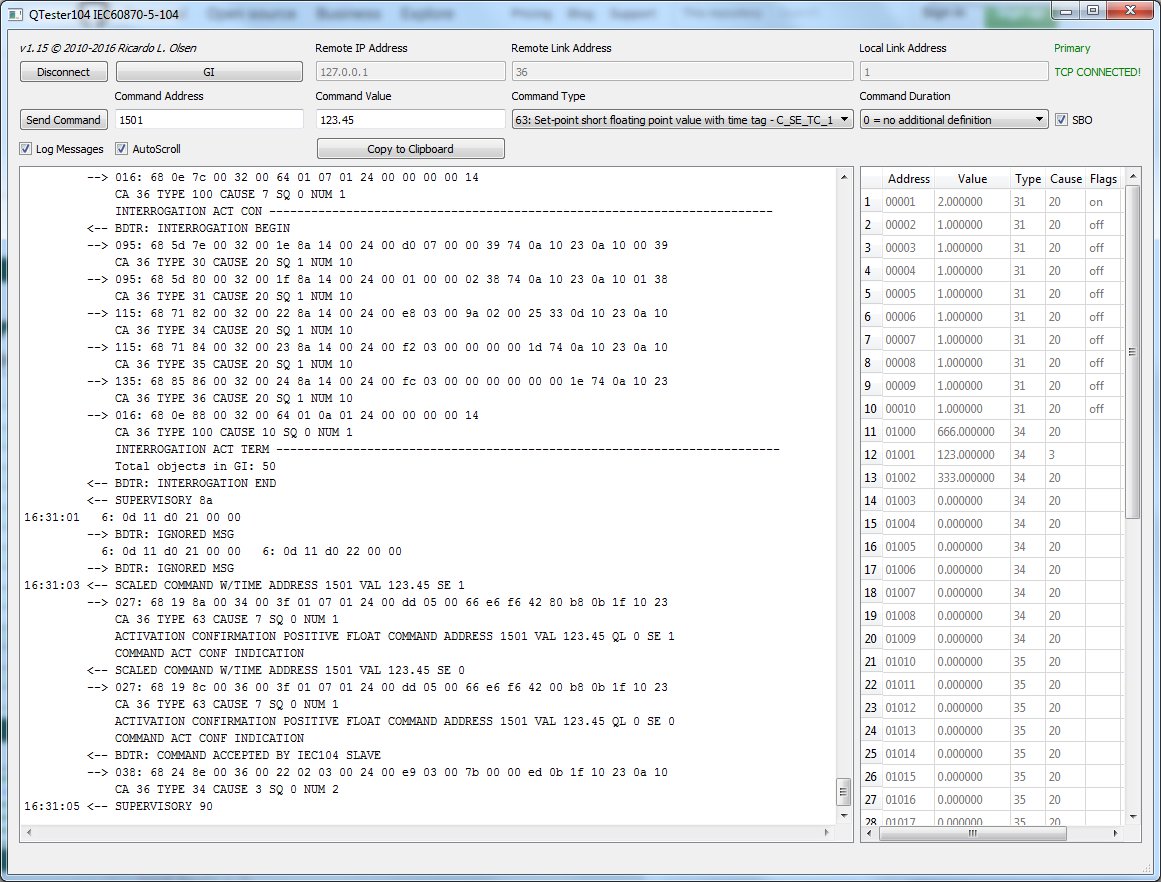Click table vertical scroll up arrow
The image size is (1161, 882).
pyautogui.click(x=1132, y=176)
